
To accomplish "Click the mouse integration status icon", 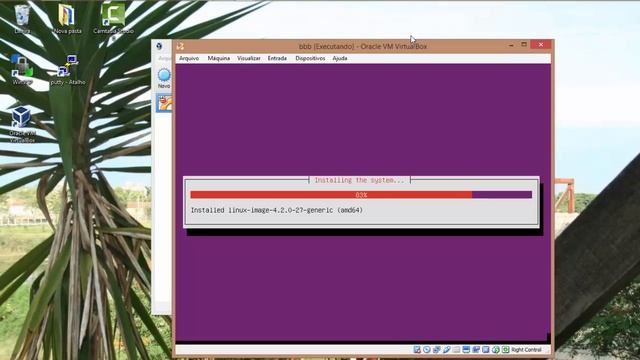I will (x=496, y=350).
